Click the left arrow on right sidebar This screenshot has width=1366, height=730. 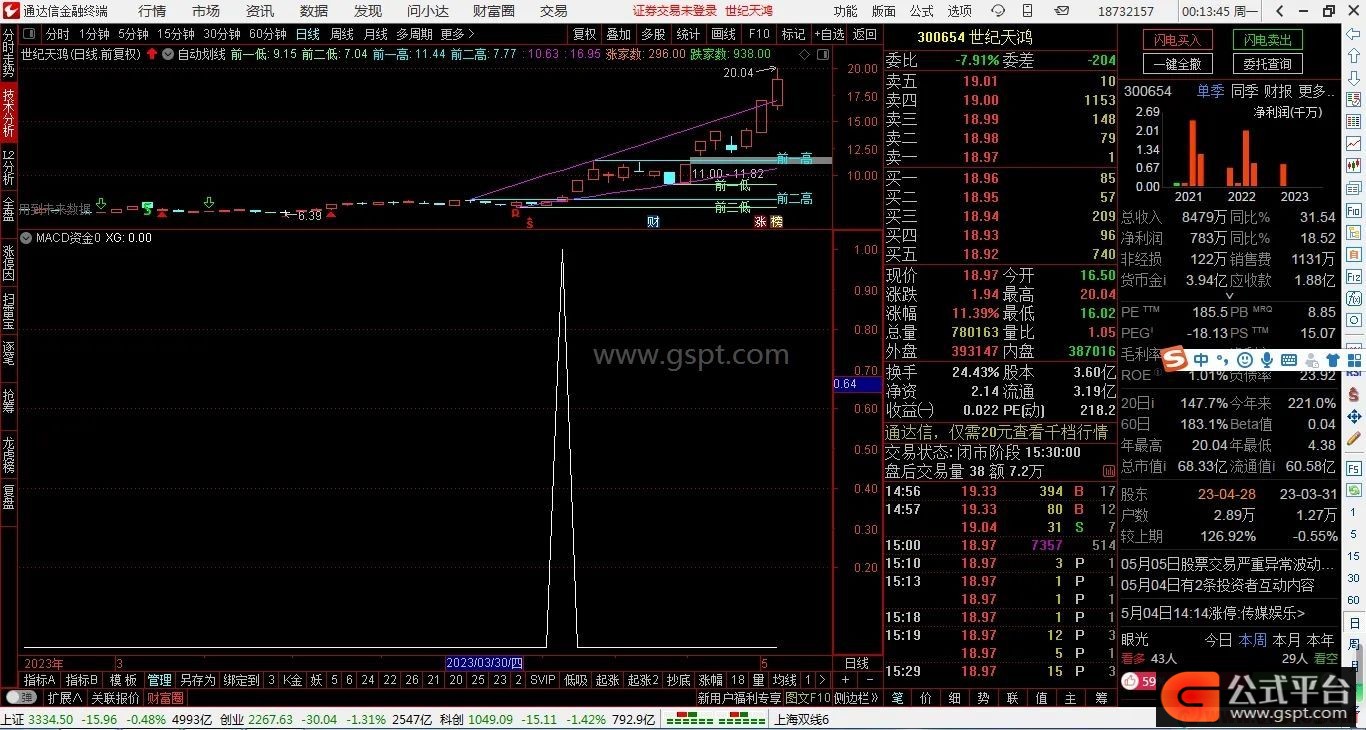(x=1354, y=35)
